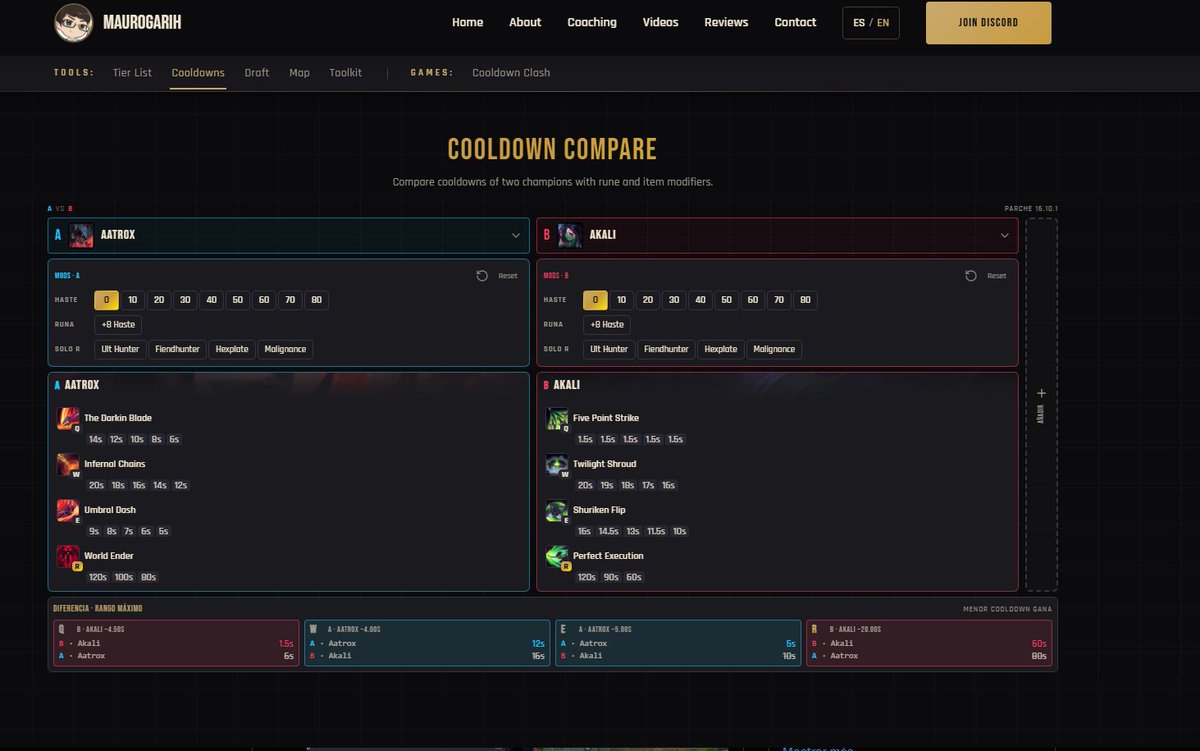Click Aatrox portrait in champion A selector
This screenshot has width=1200, height=751.
point(81,235)
